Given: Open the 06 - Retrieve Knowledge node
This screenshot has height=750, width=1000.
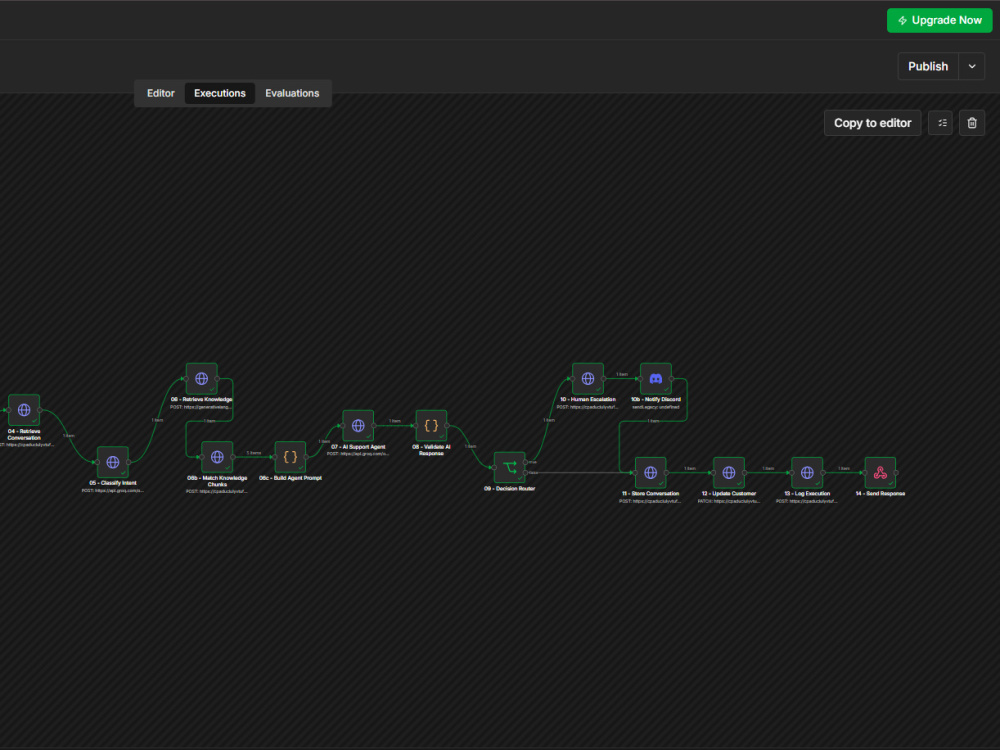Looking at the screenshot, I should [202, 379].
